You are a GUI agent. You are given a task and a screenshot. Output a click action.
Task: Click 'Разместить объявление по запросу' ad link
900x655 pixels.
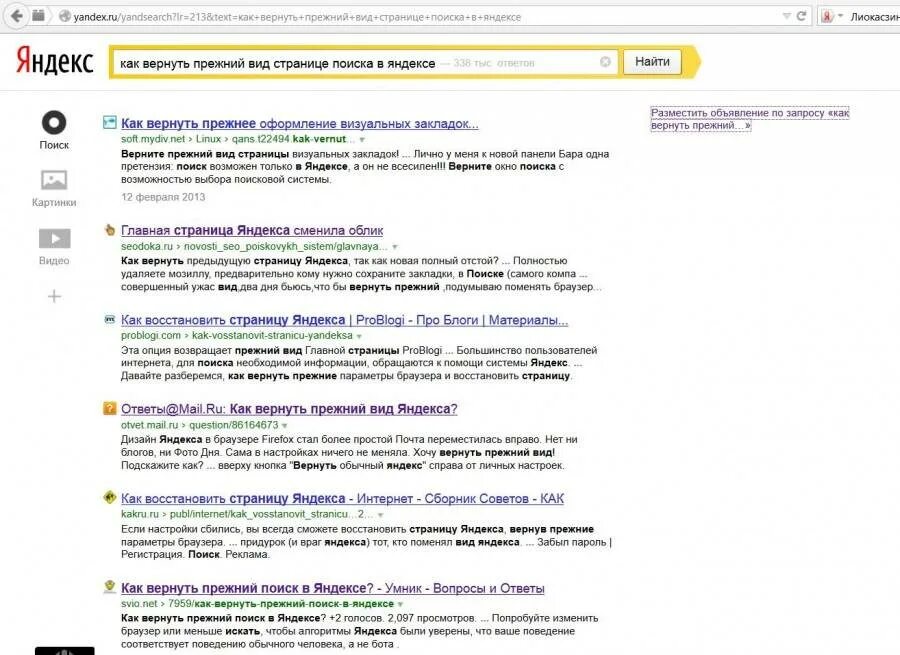coord(750,119)
